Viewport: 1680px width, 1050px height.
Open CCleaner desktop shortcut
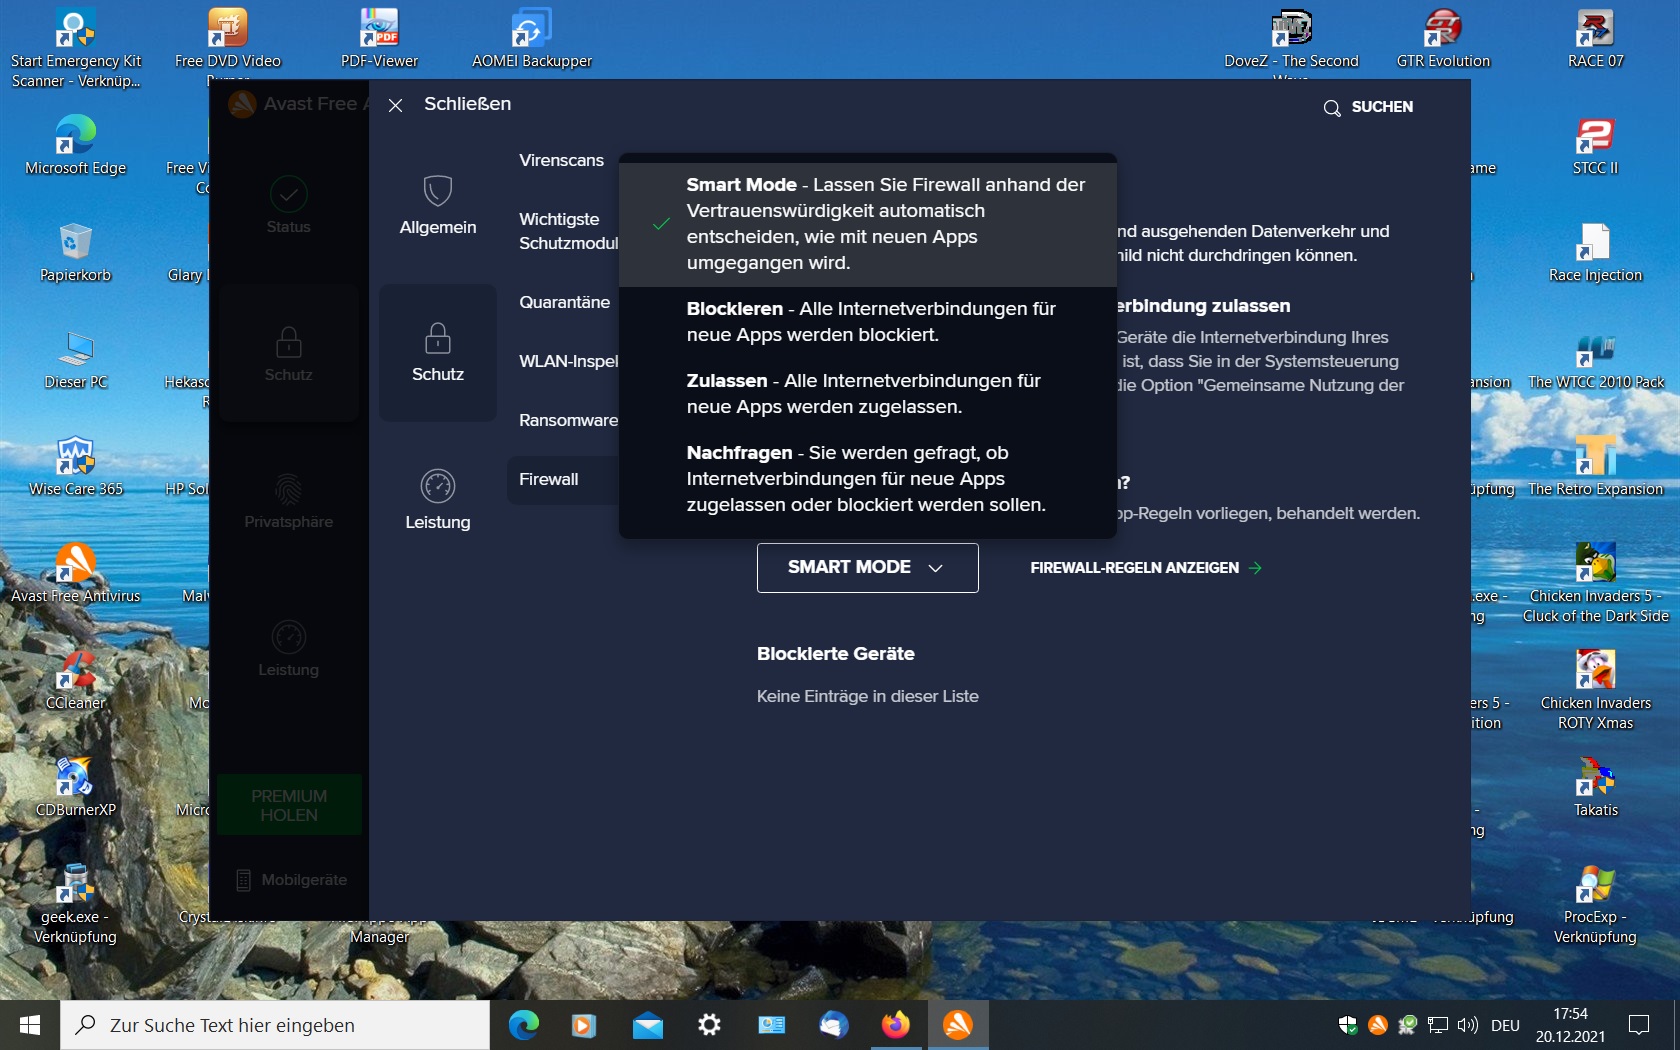[76, 681]
